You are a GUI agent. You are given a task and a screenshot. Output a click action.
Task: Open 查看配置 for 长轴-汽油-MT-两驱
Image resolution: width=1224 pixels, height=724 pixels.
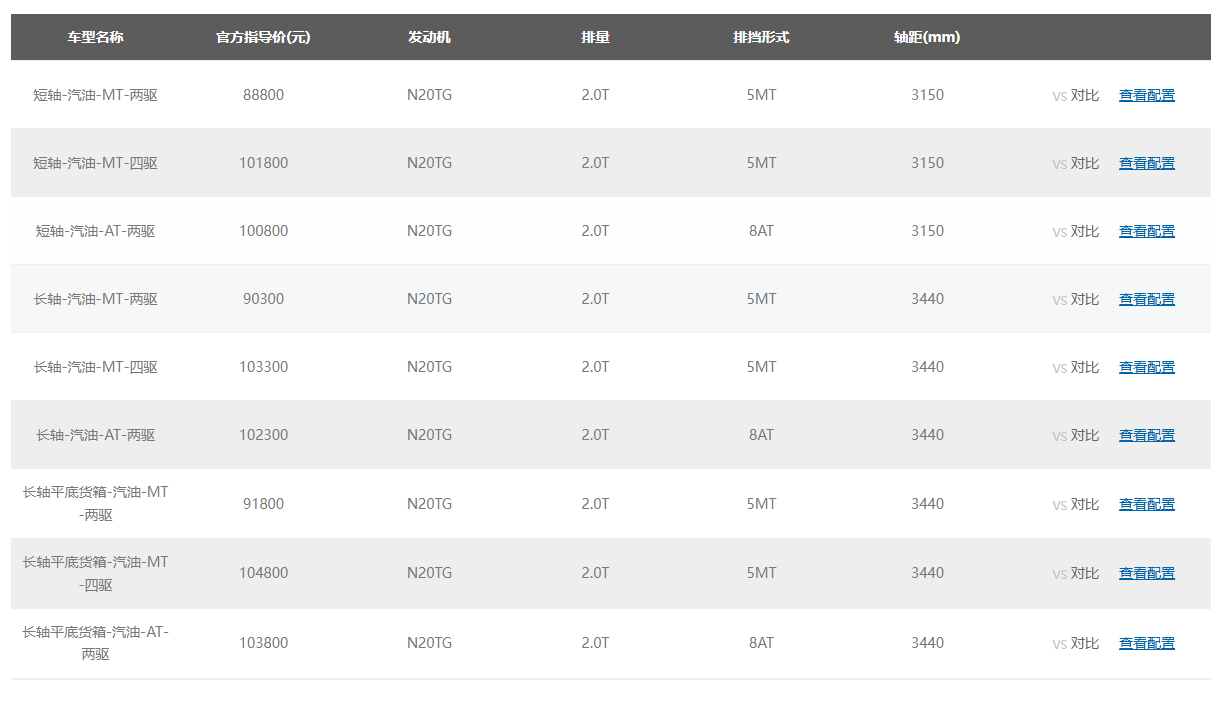[1146, 299]
